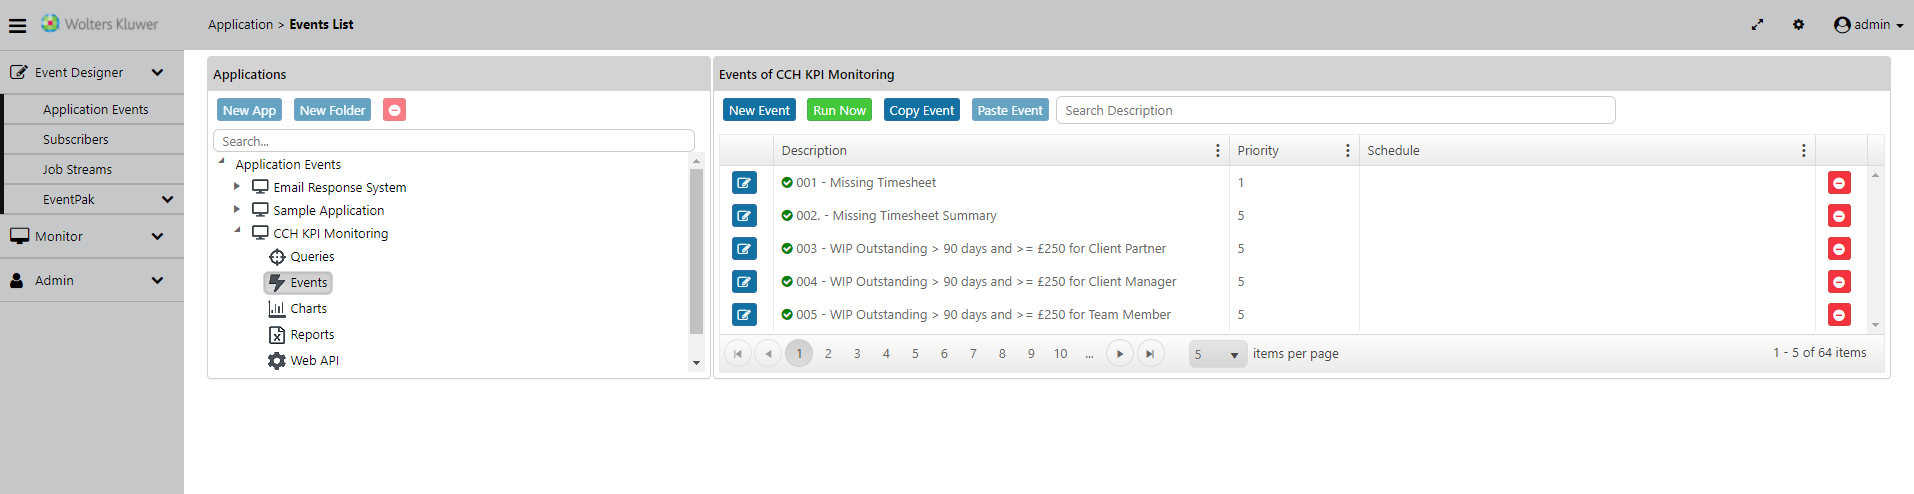Expand the Admin sidebar section
This screenshot has height=494, width=1914.
(157, 280)
